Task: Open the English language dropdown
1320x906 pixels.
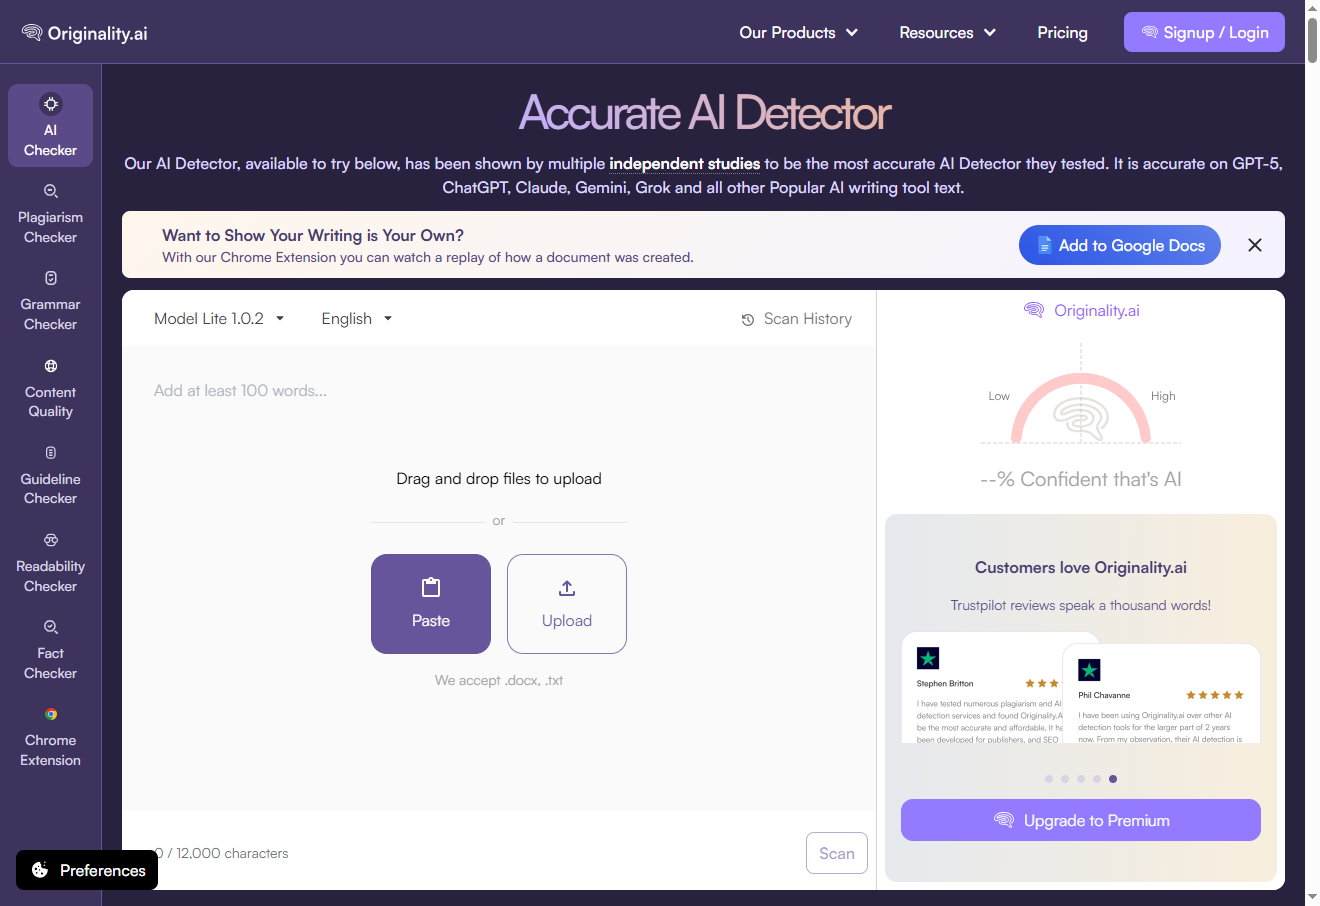Action: (x=356, y=319)
